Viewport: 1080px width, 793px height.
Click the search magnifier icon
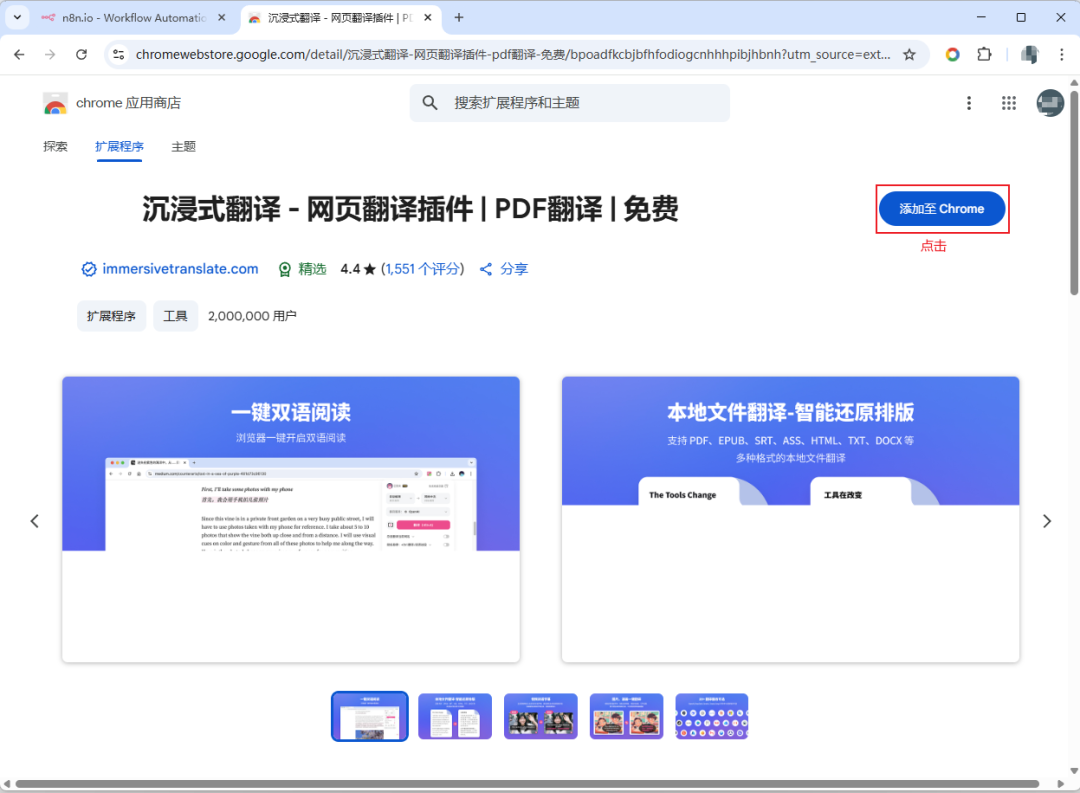(430, 103)
